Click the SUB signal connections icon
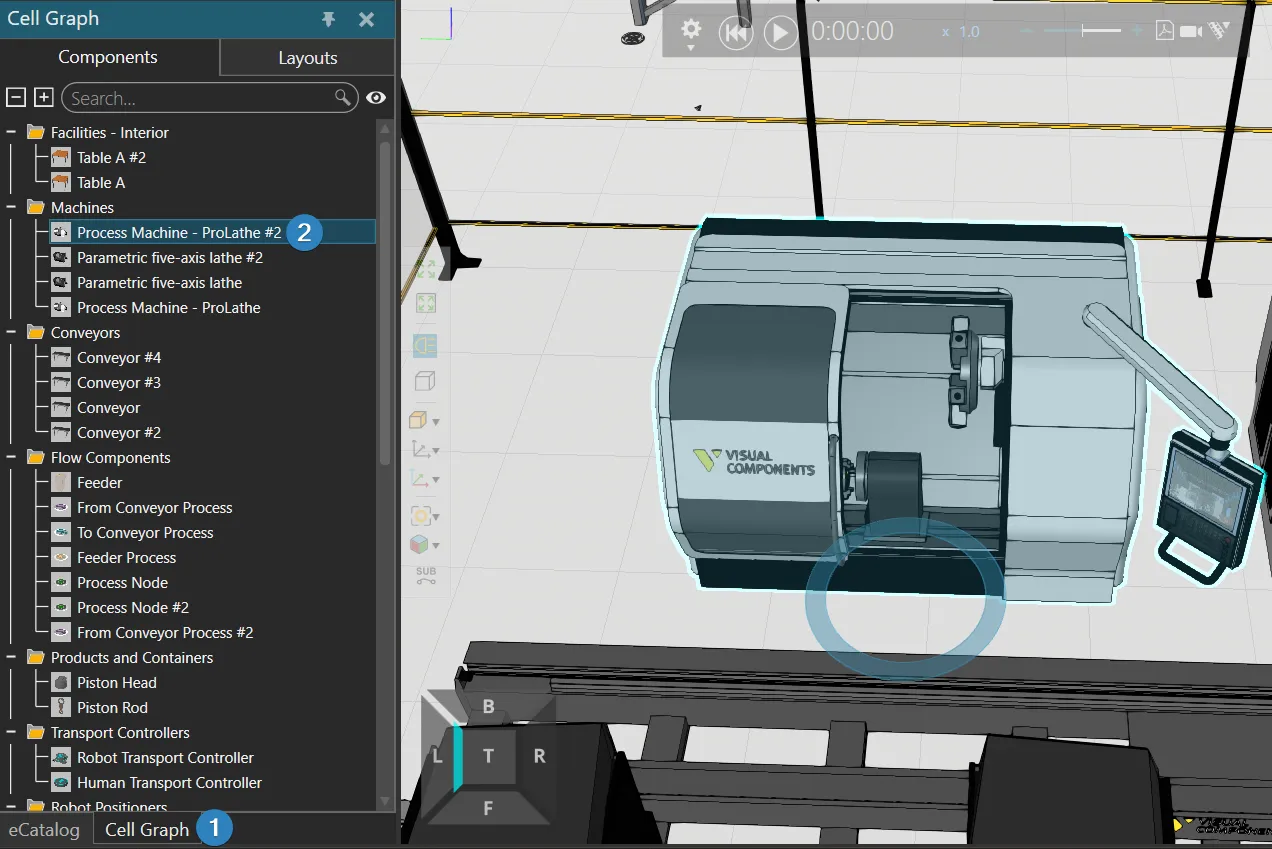The image size is (1272, 849). [426, 576]
